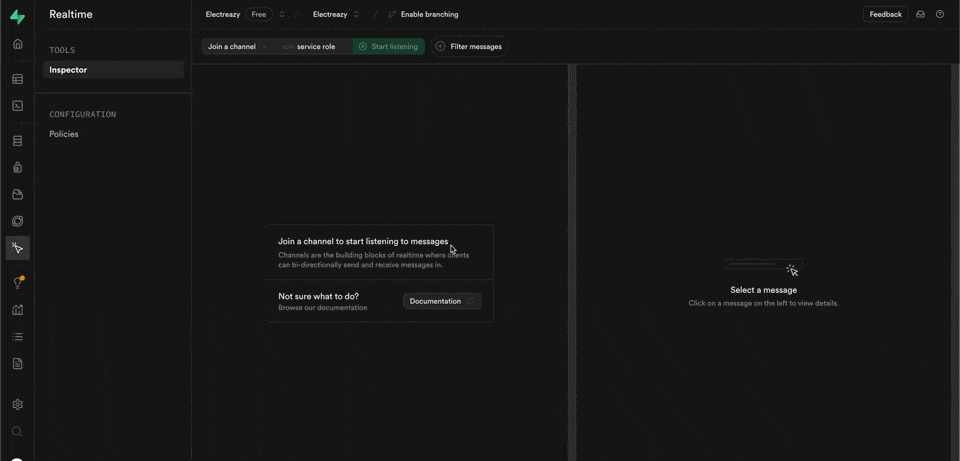Open the Documentation button
960x461 pixels.
(x=442, y=301)
